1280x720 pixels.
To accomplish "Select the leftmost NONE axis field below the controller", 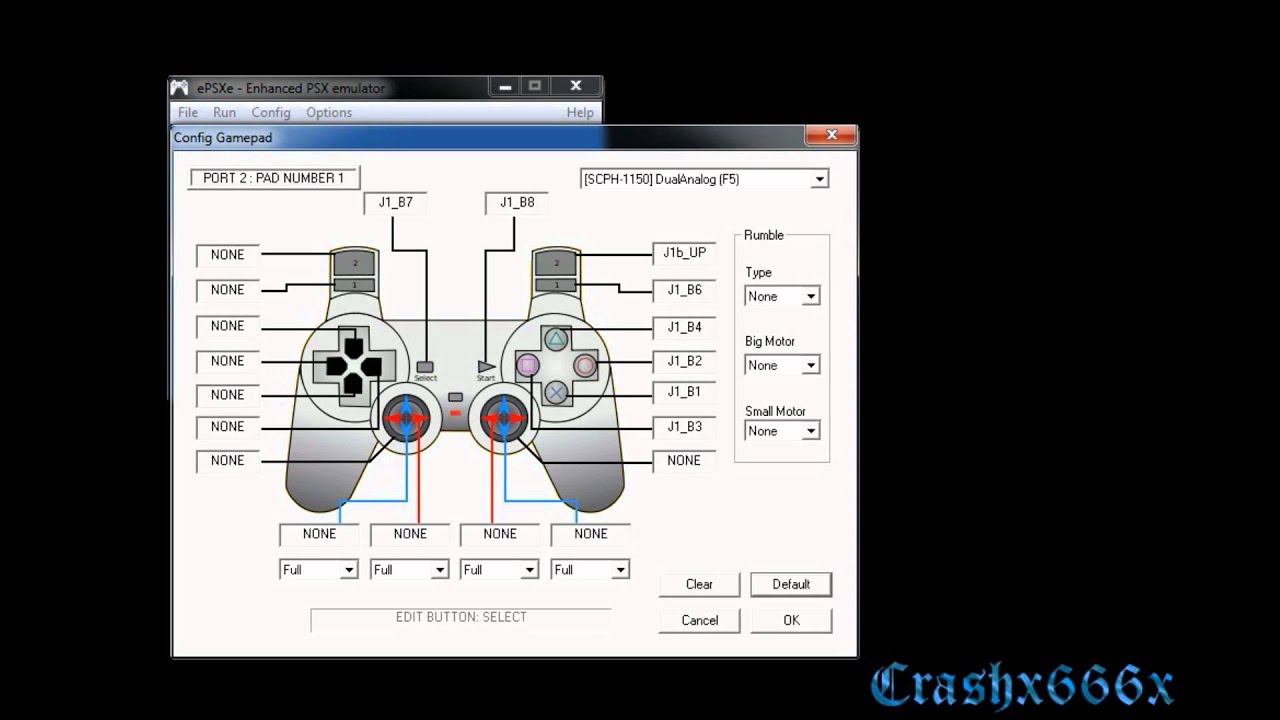I will coord(319,534).
